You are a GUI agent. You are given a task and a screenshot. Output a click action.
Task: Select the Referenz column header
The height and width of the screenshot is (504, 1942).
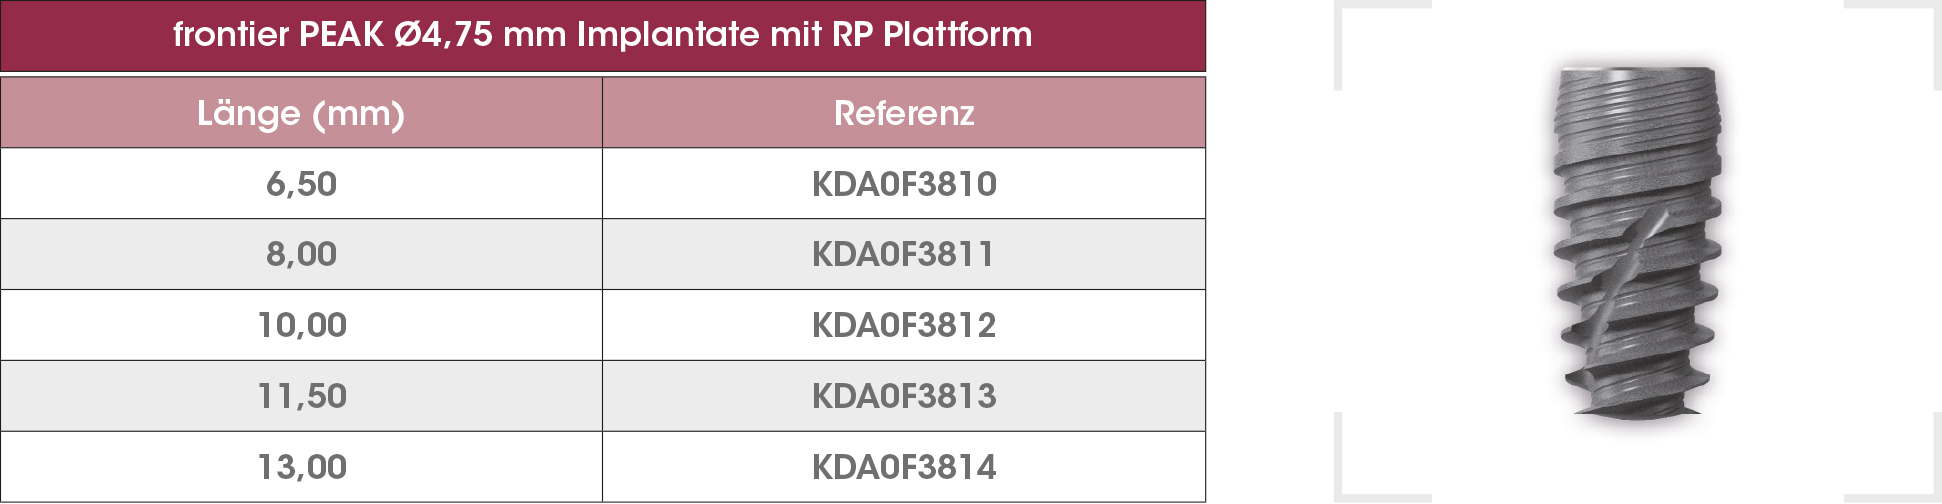click(x=904, y=113)
